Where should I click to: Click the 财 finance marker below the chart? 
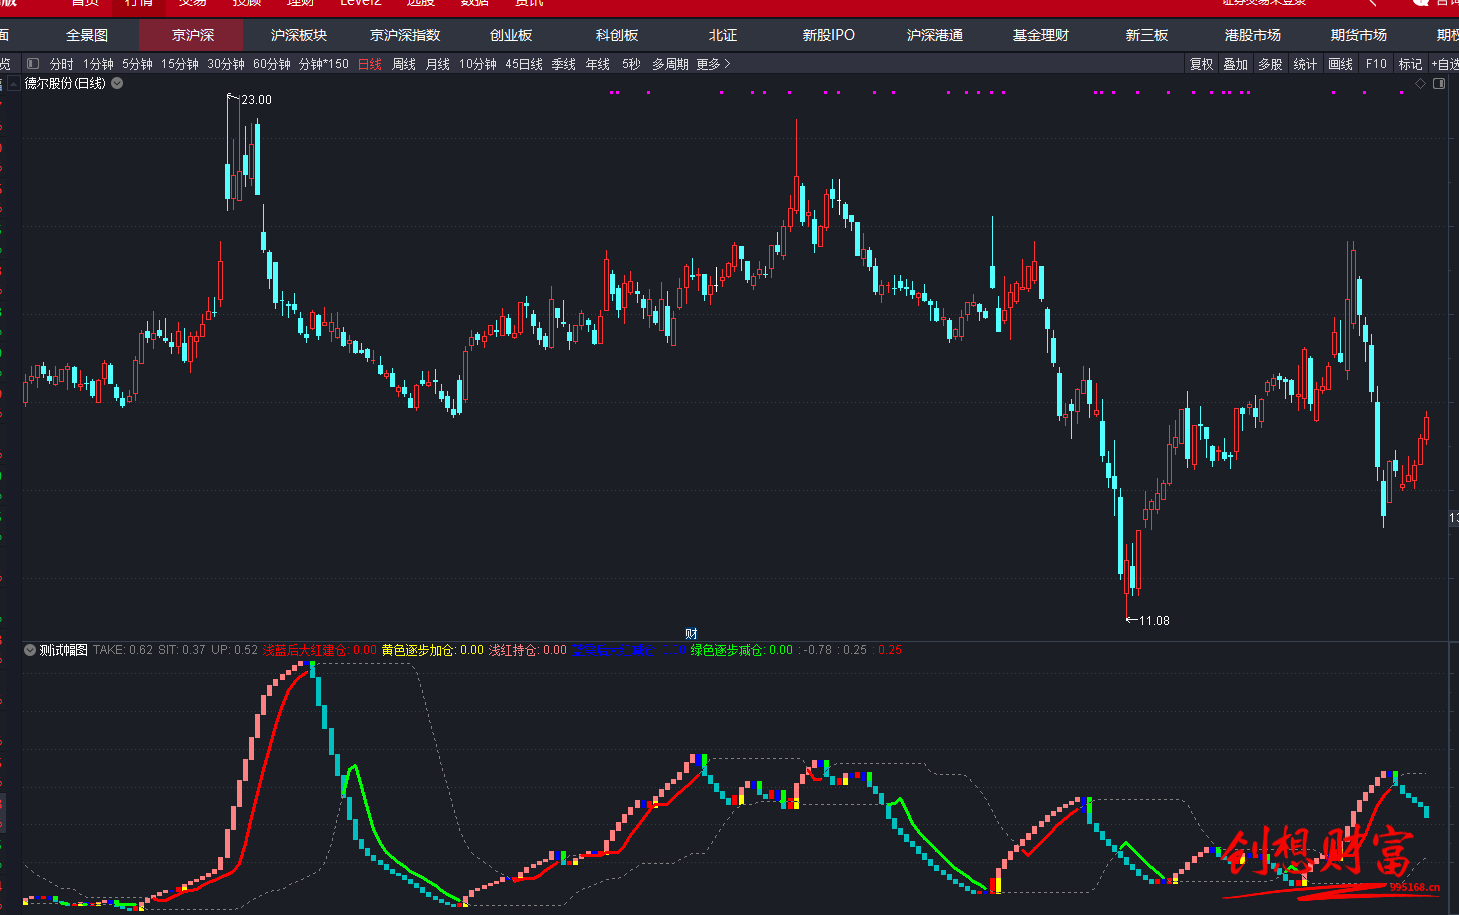(691, 633)
